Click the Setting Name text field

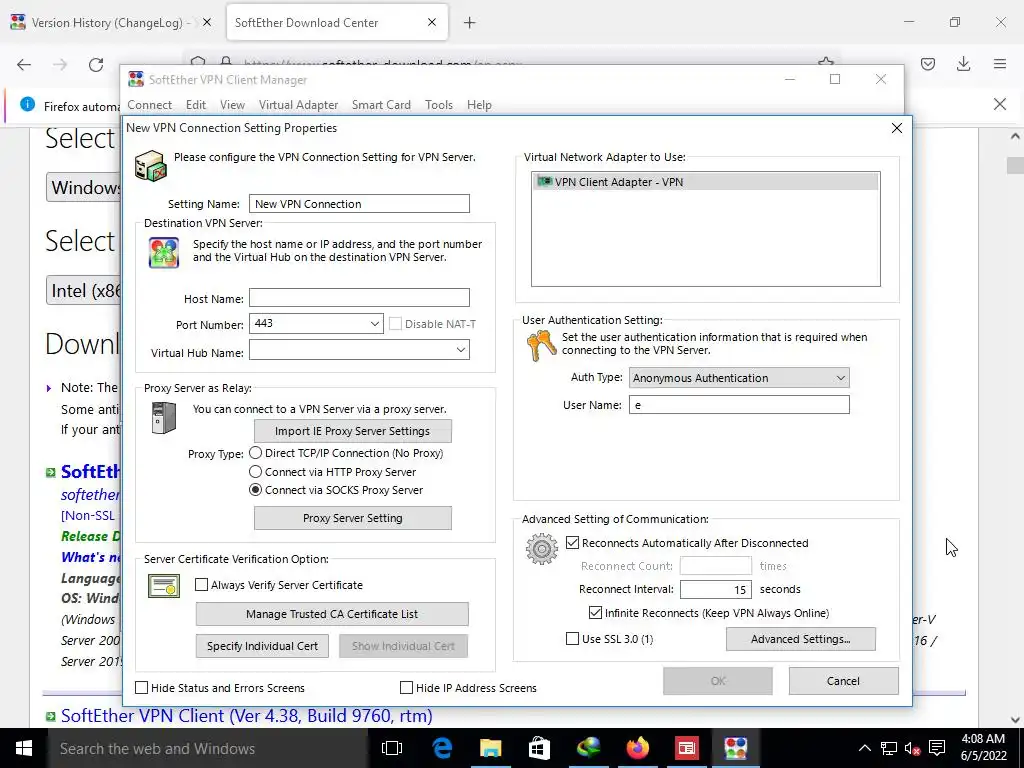point(359,204)
